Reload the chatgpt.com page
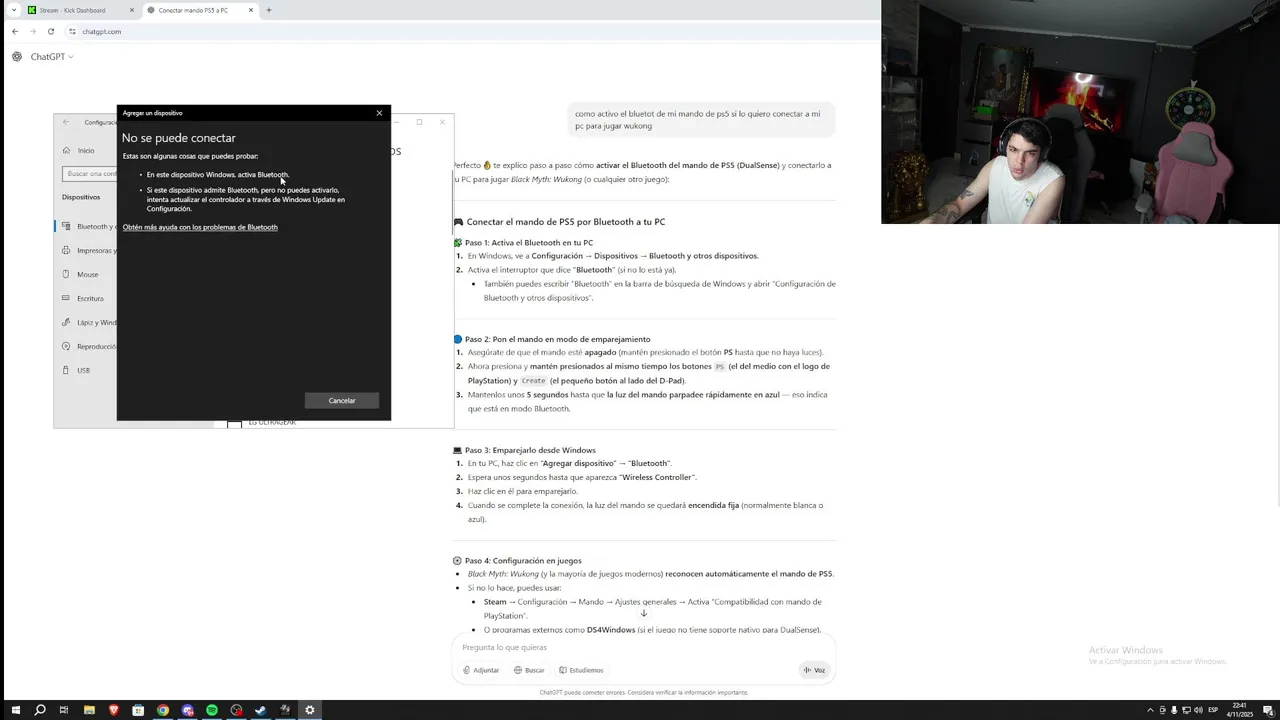The width and height of the screenshot is (1280, 720). coord(51,31)
